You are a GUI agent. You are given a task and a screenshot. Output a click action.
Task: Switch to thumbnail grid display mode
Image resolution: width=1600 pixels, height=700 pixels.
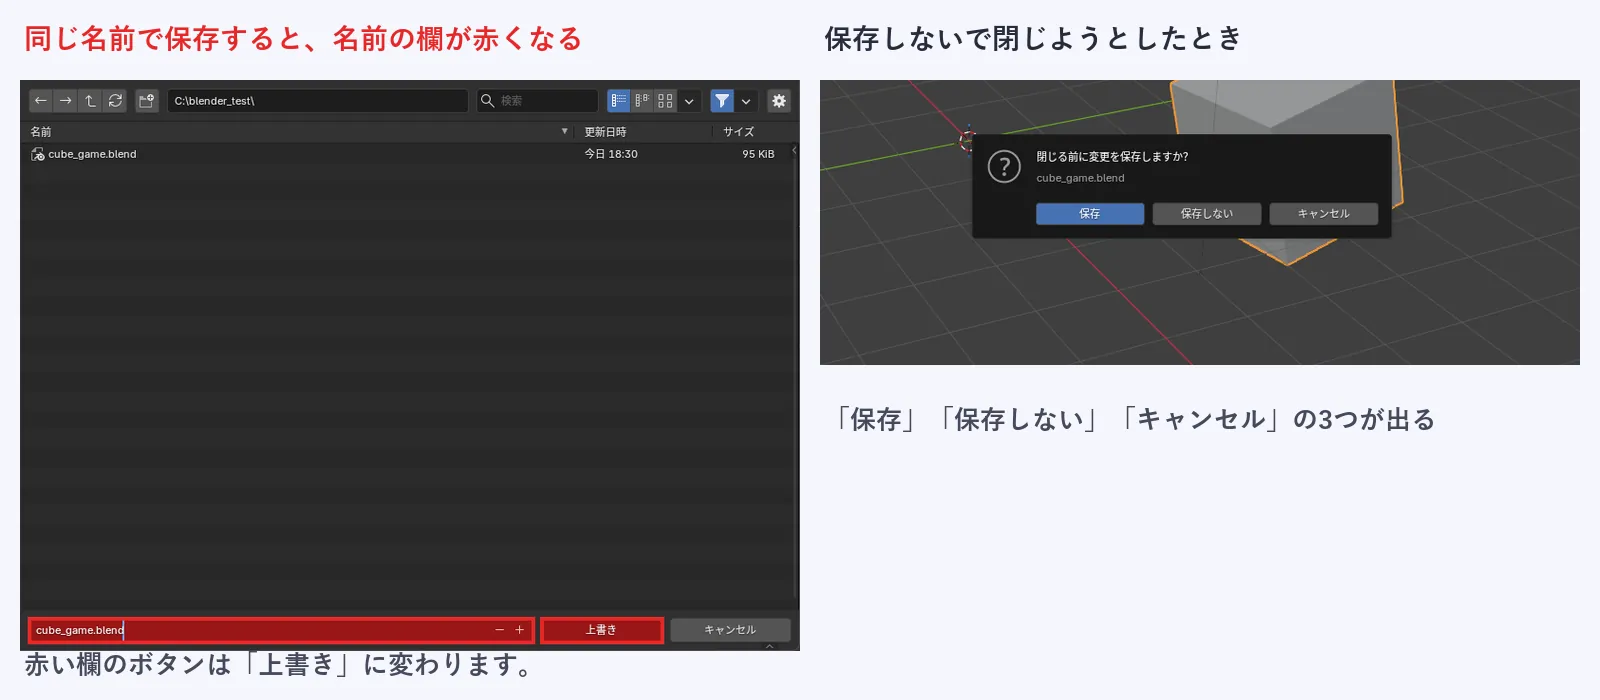665,101
